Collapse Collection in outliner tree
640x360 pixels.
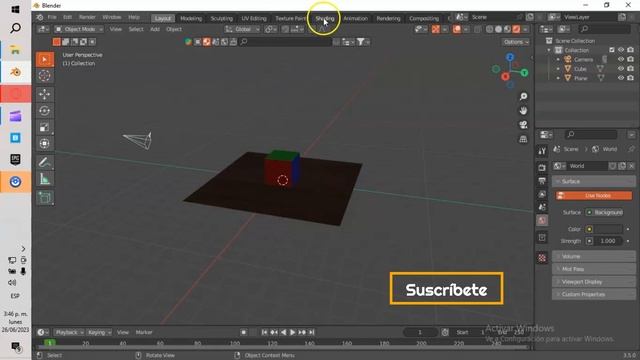pyautogui.click(x=549, y=50)
